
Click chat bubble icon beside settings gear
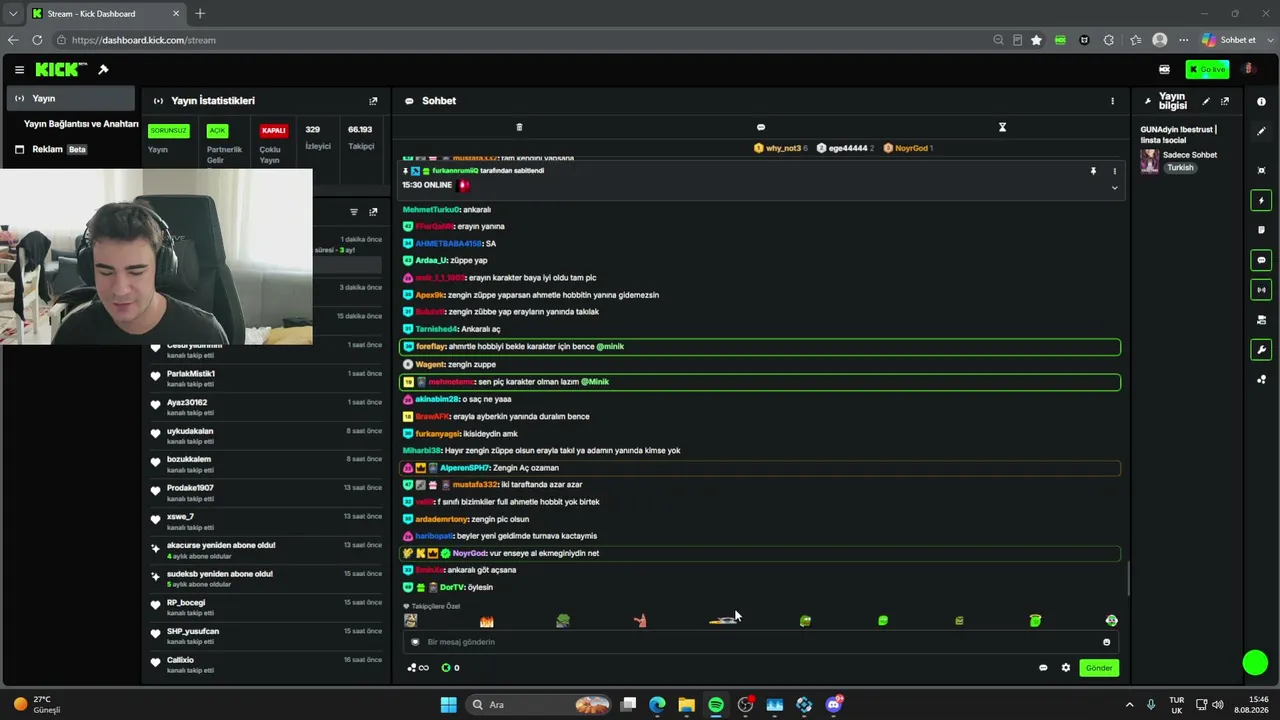1043,668
